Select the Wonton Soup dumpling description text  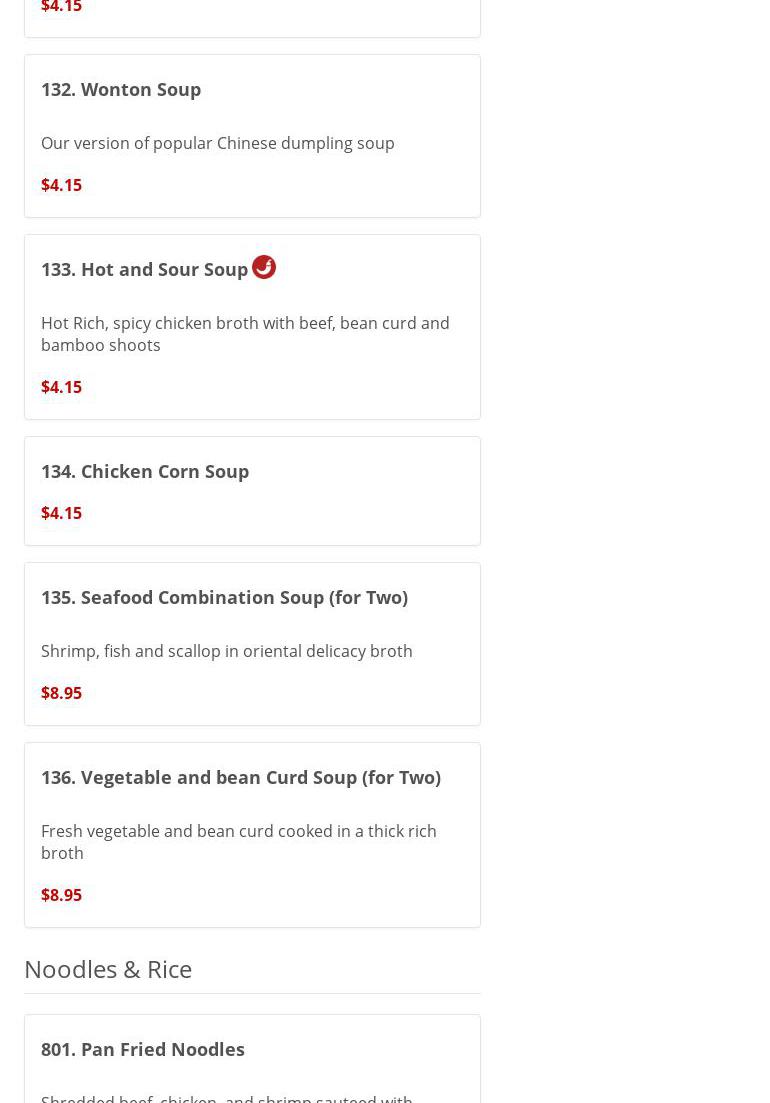coord(218,143)
